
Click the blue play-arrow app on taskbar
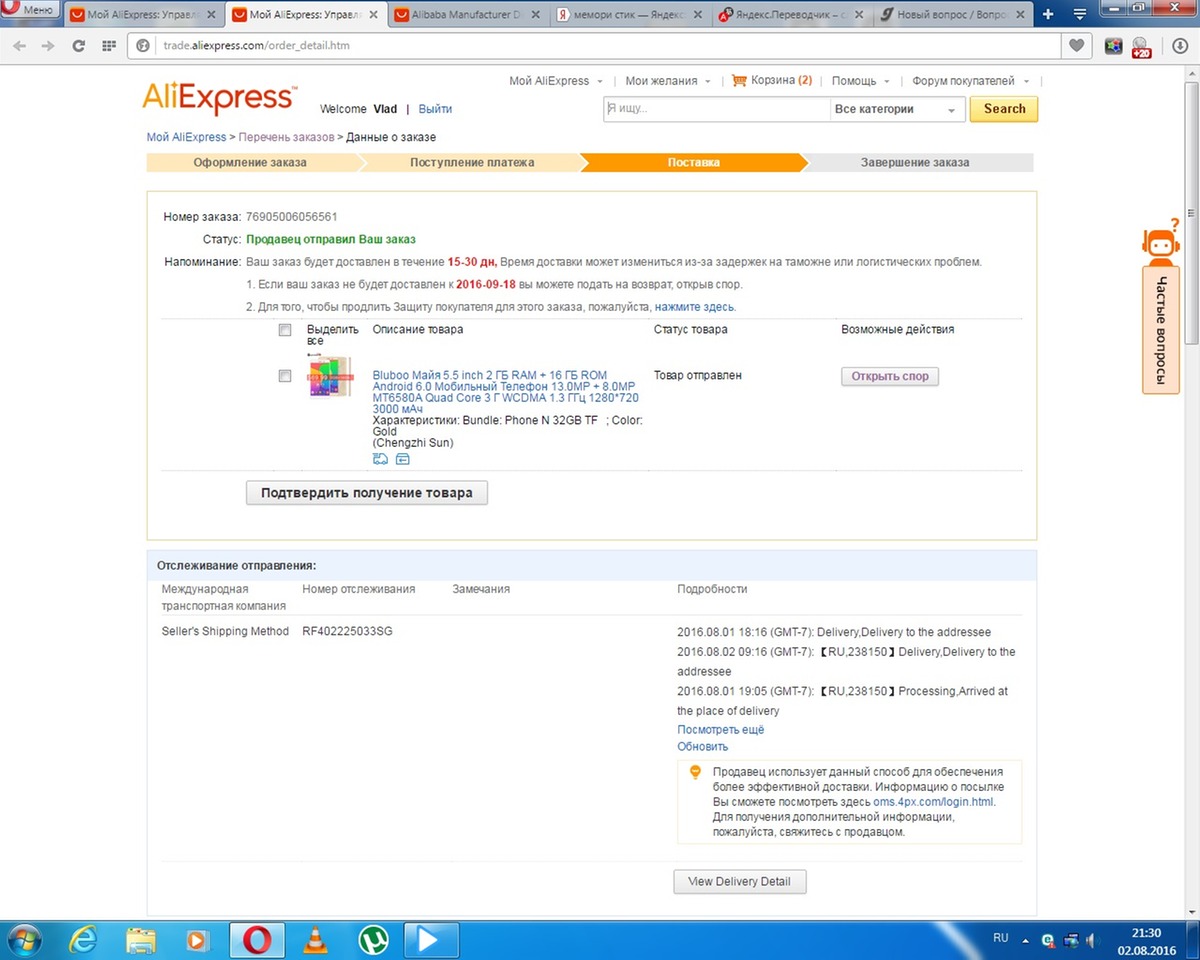pyautogui.click(x=430, y=940)
